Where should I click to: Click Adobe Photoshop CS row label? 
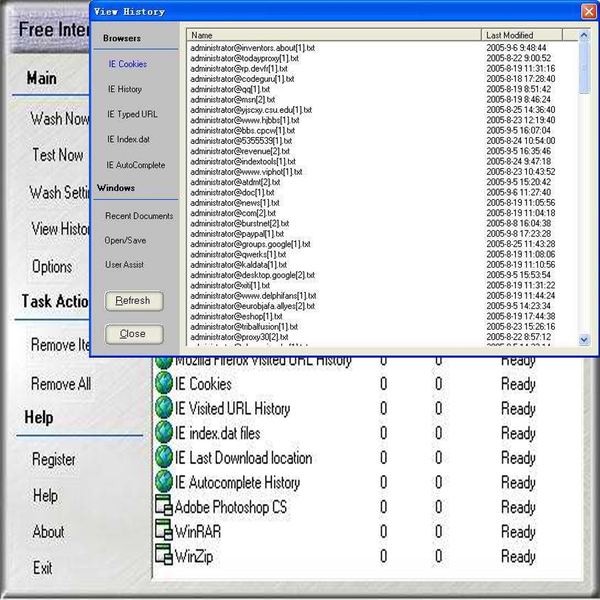231,507
